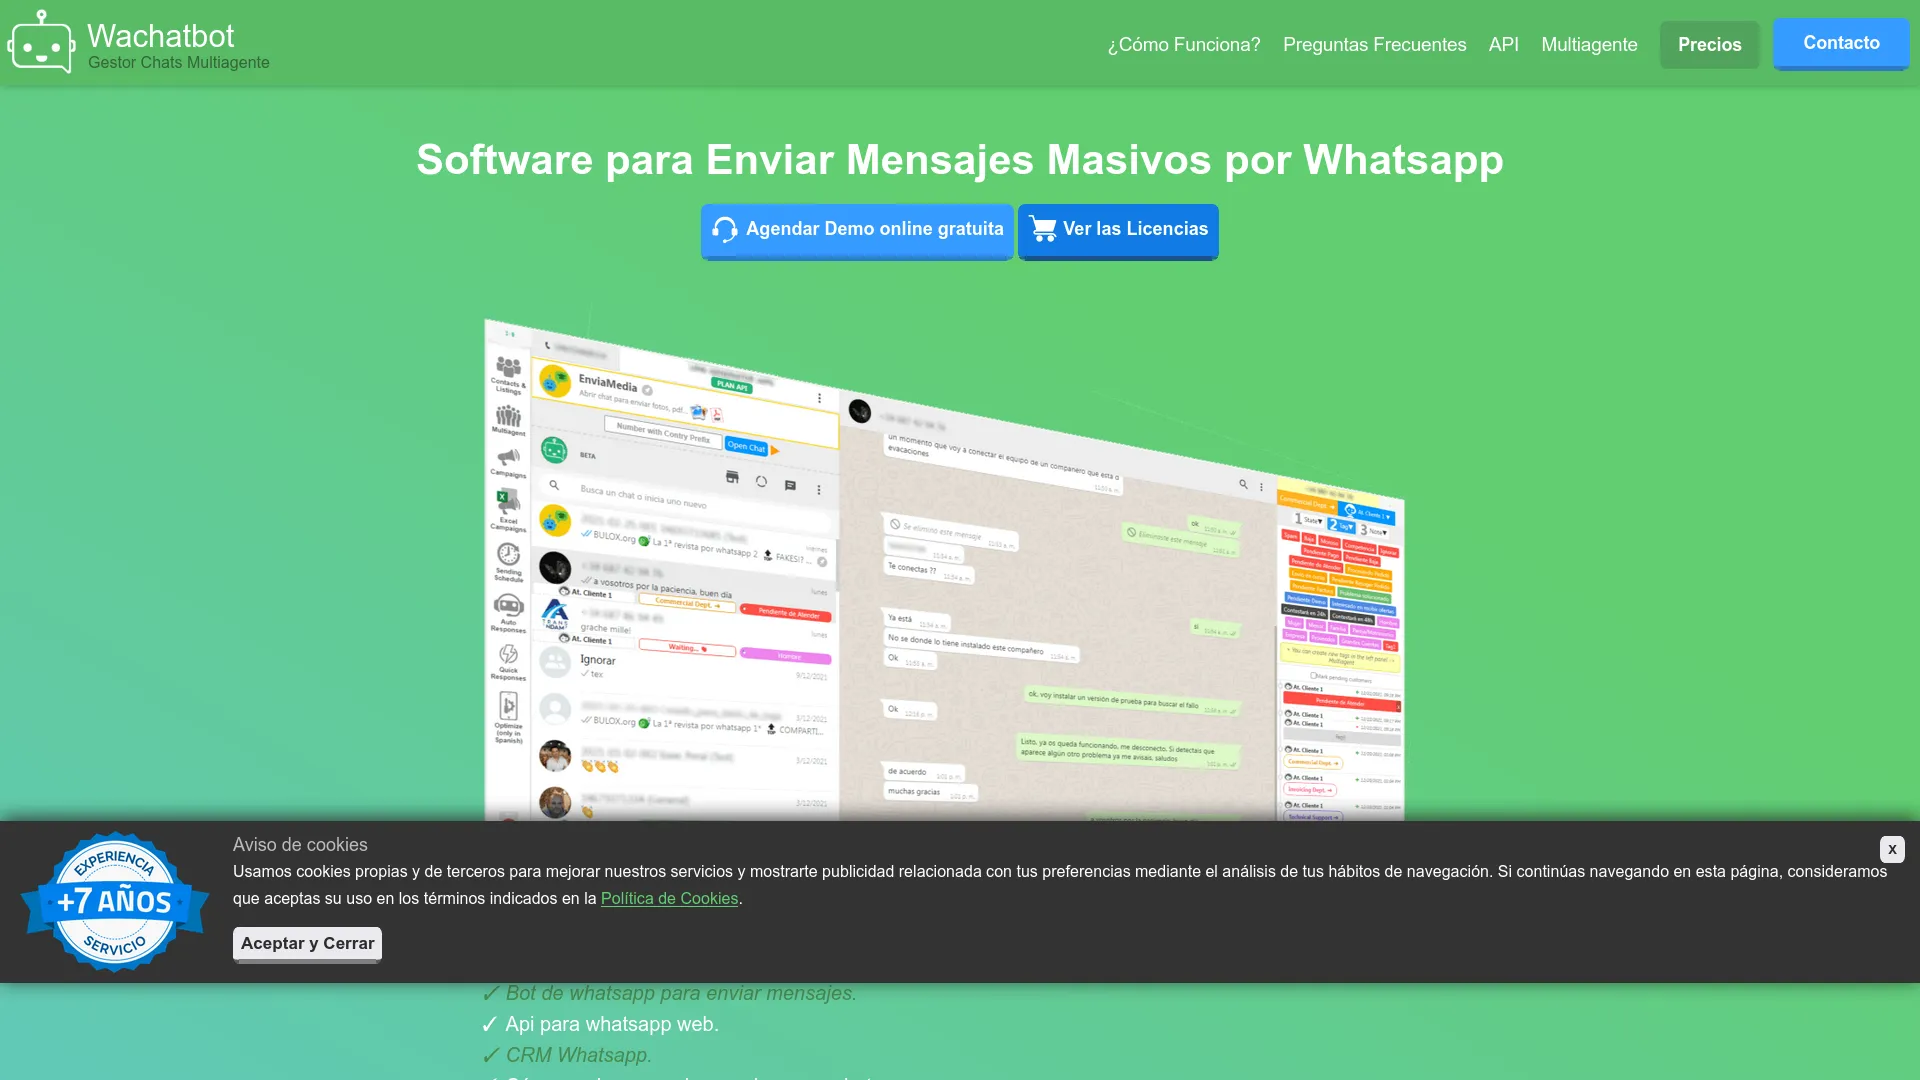The image size is (1920, 1080).
Task: Click the Open Chat button in screenshot
Action: pyautogui.click(x=746, y=447)
